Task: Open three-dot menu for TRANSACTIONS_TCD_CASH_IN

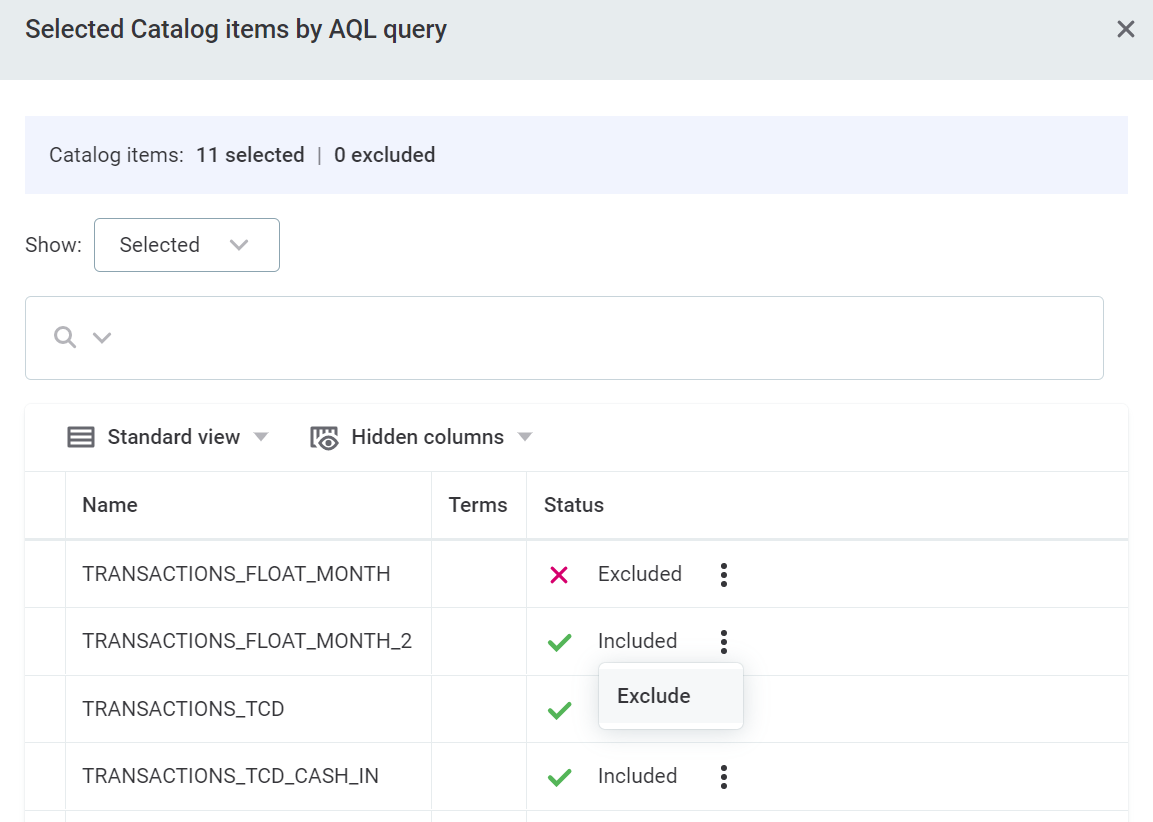Action: [724, 776]
